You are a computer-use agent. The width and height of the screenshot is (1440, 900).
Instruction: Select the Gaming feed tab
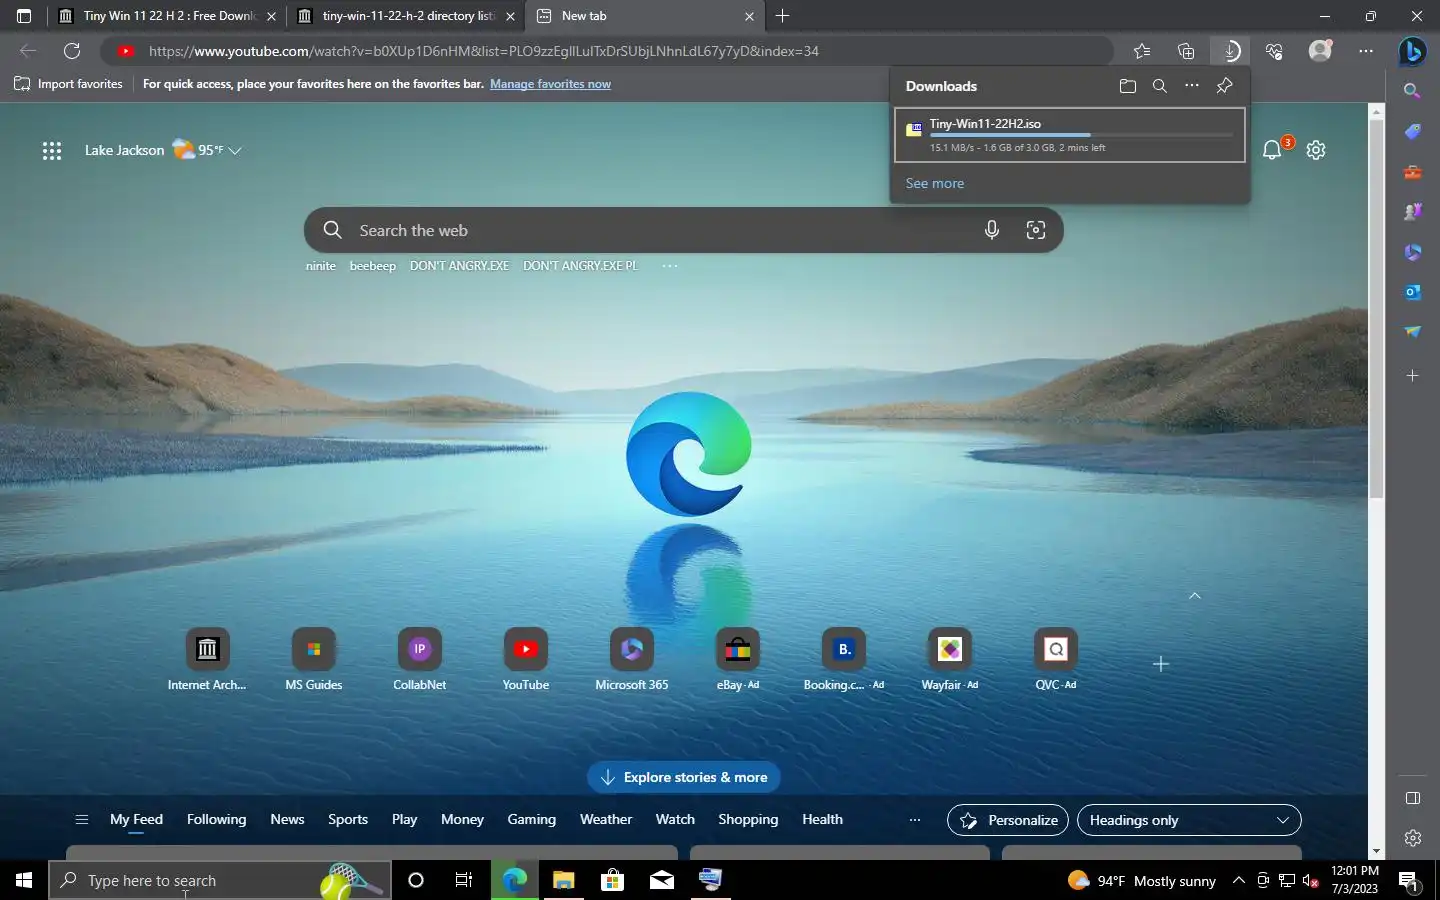(531, 819)
